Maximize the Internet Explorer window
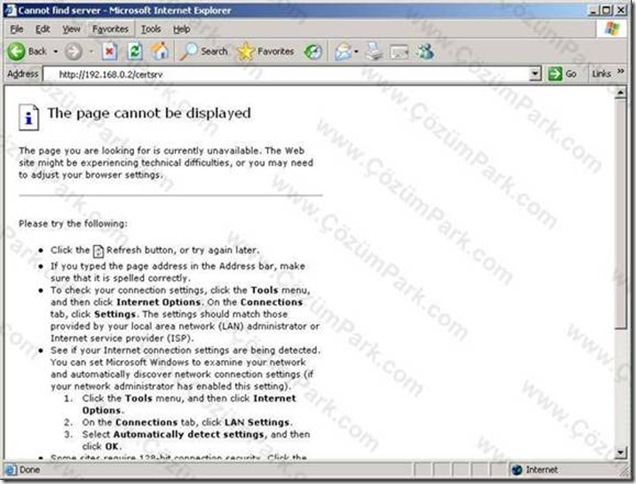This screenshot has height=484, width=636. 607,10
